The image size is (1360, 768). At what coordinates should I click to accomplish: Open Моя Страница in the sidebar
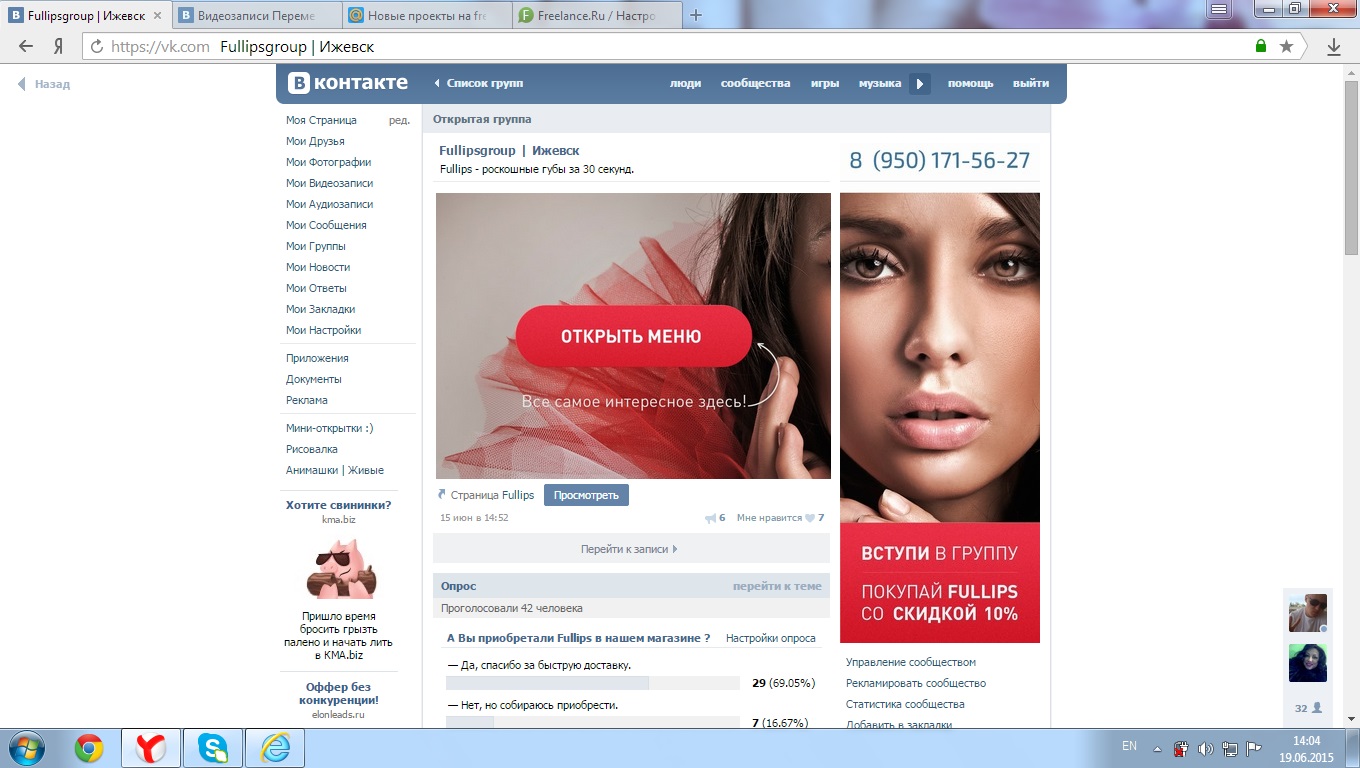tap(321, 120)
